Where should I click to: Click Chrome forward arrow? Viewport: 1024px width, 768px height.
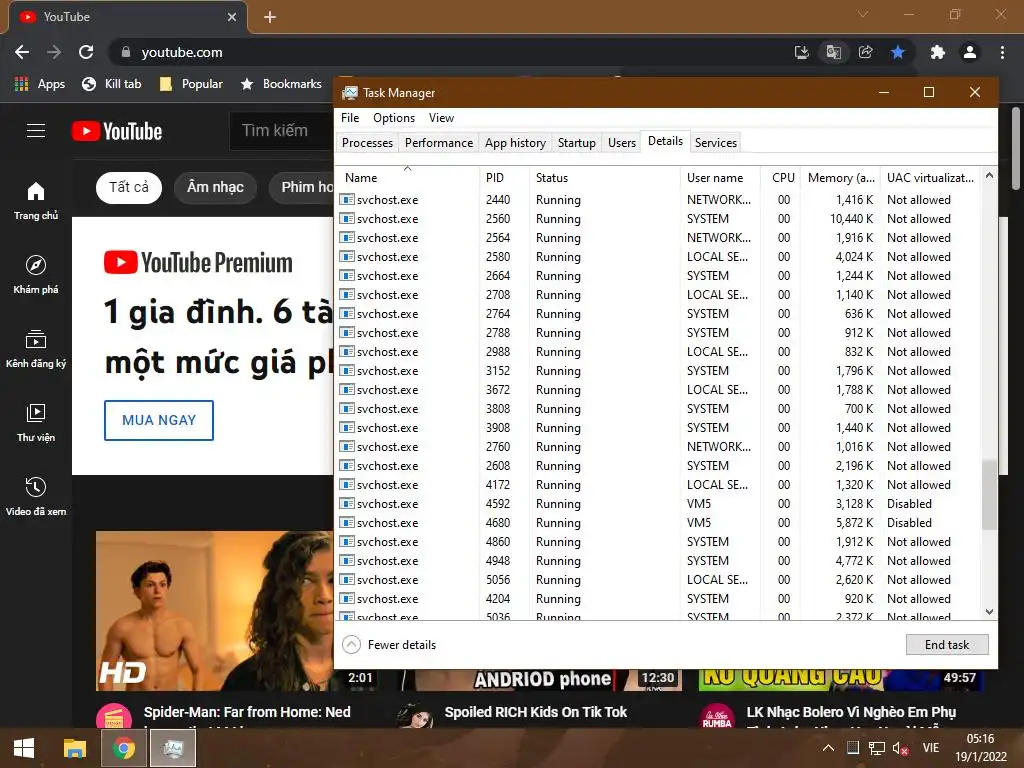click(54, 52)
